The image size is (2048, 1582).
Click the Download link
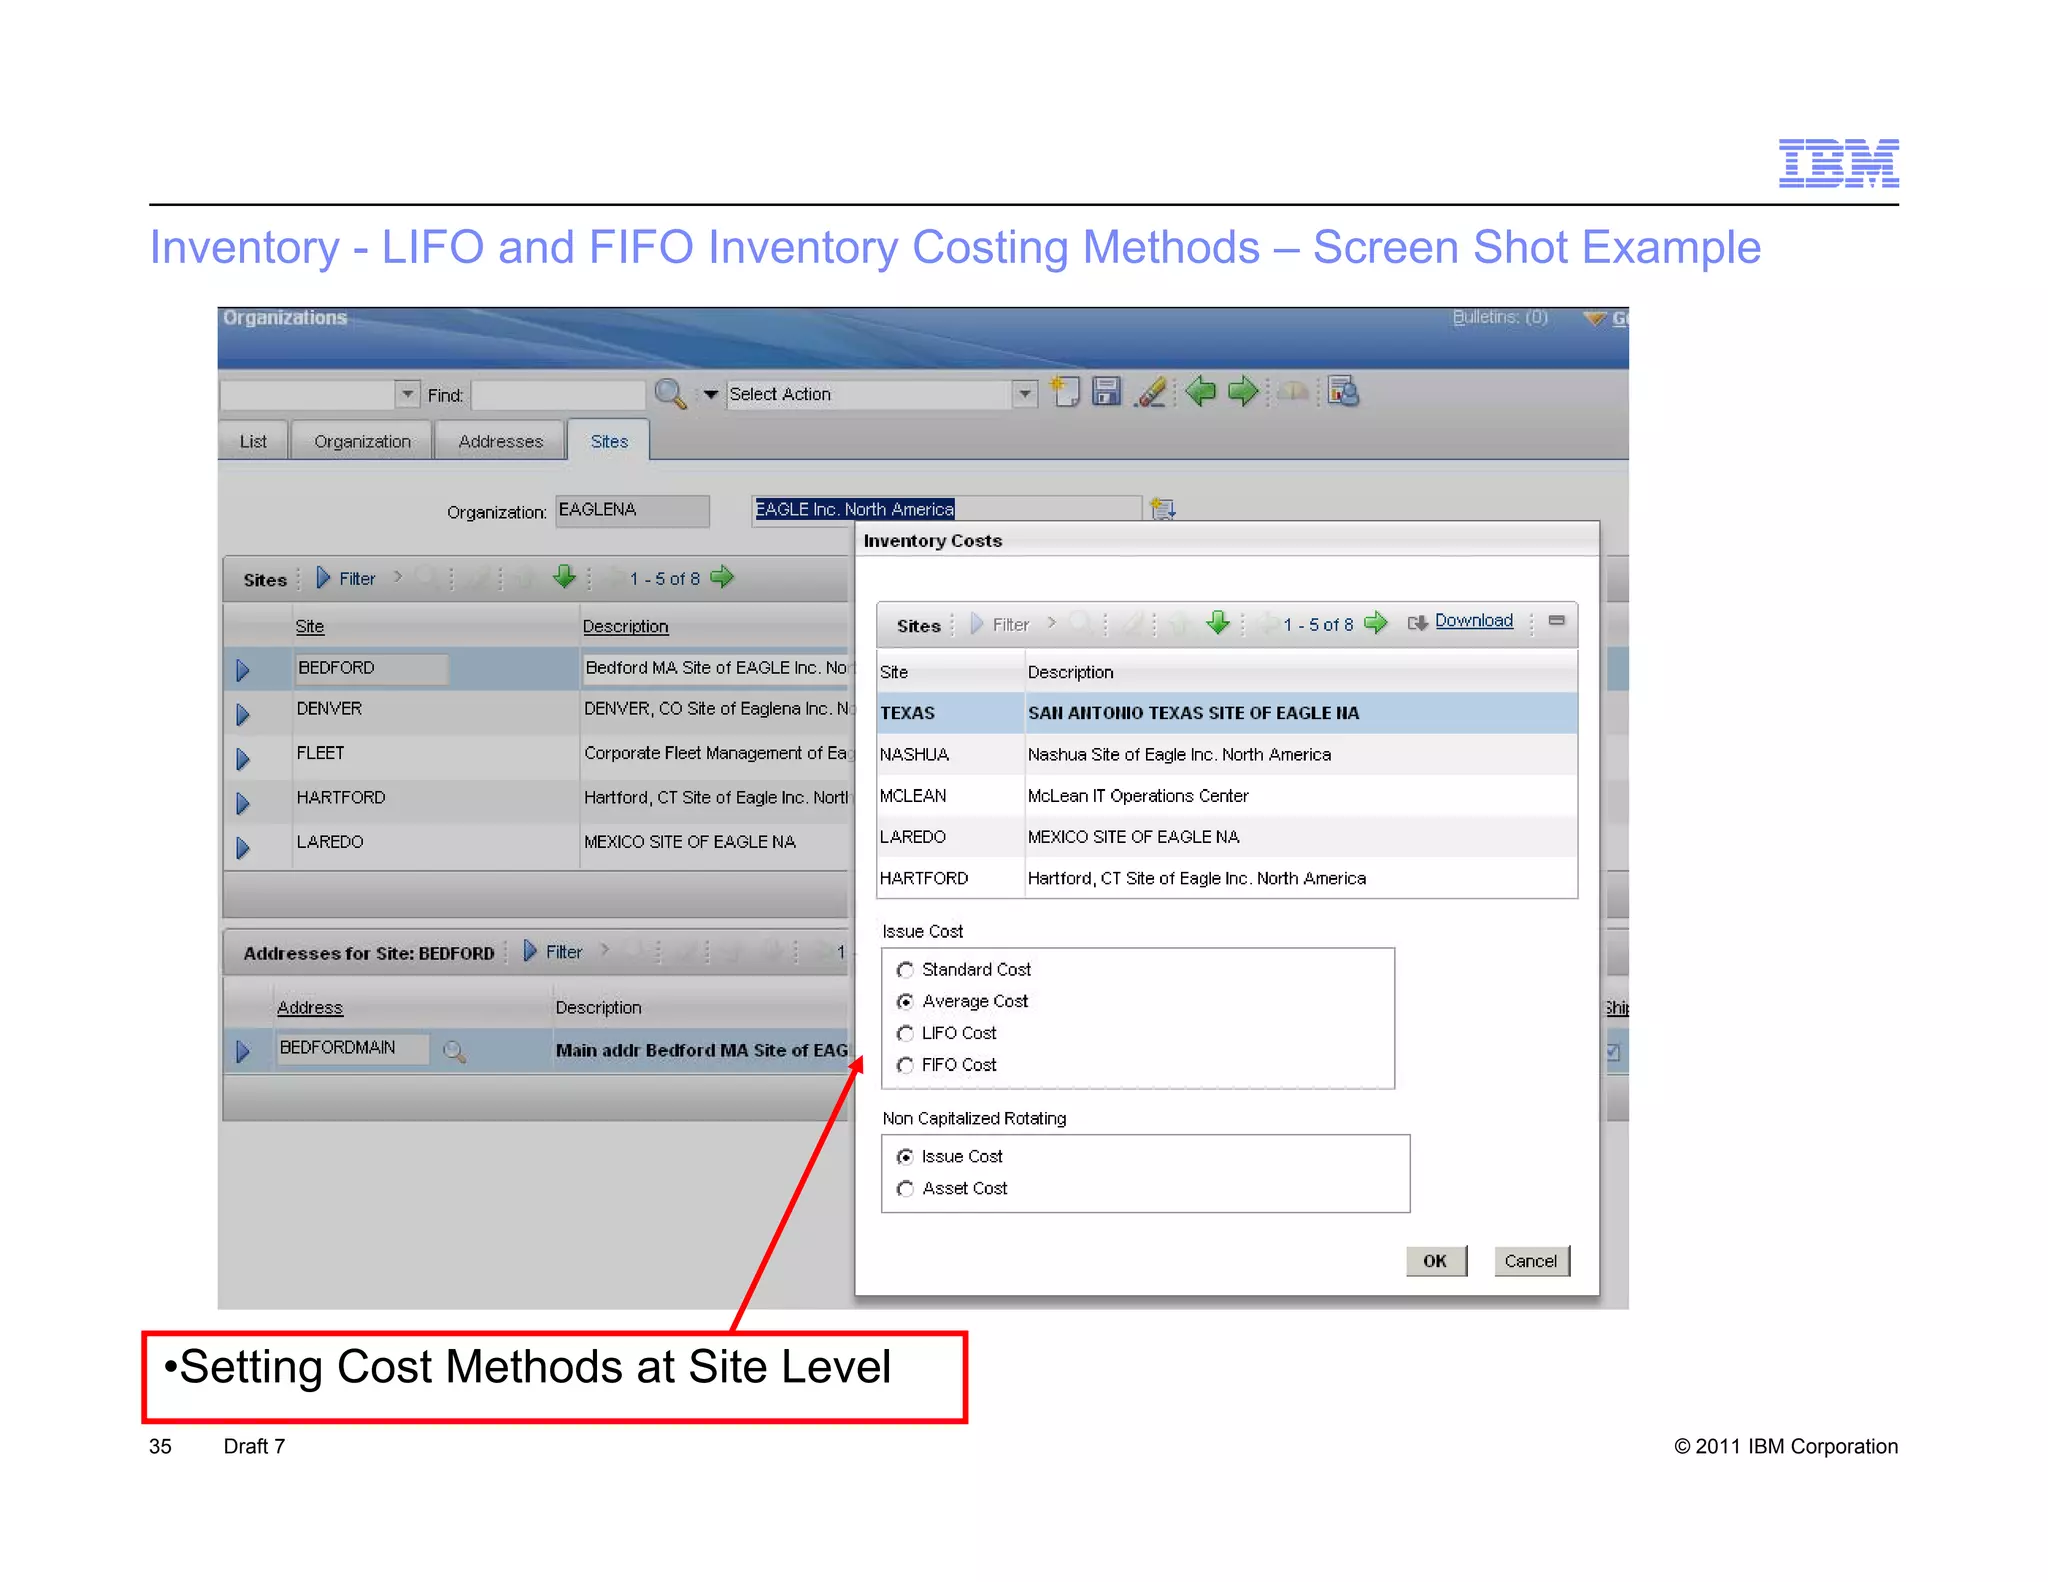click(1474, 621)
